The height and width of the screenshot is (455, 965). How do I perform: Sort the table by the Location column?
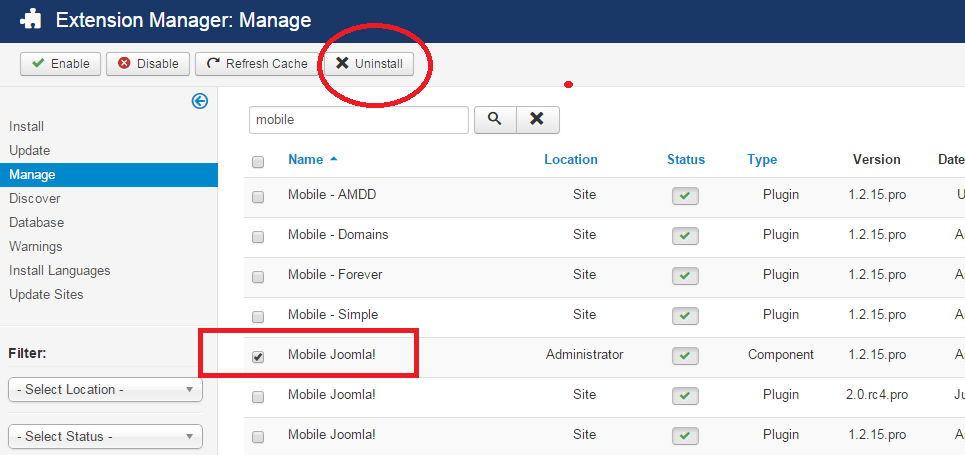[x=571, y=159]
